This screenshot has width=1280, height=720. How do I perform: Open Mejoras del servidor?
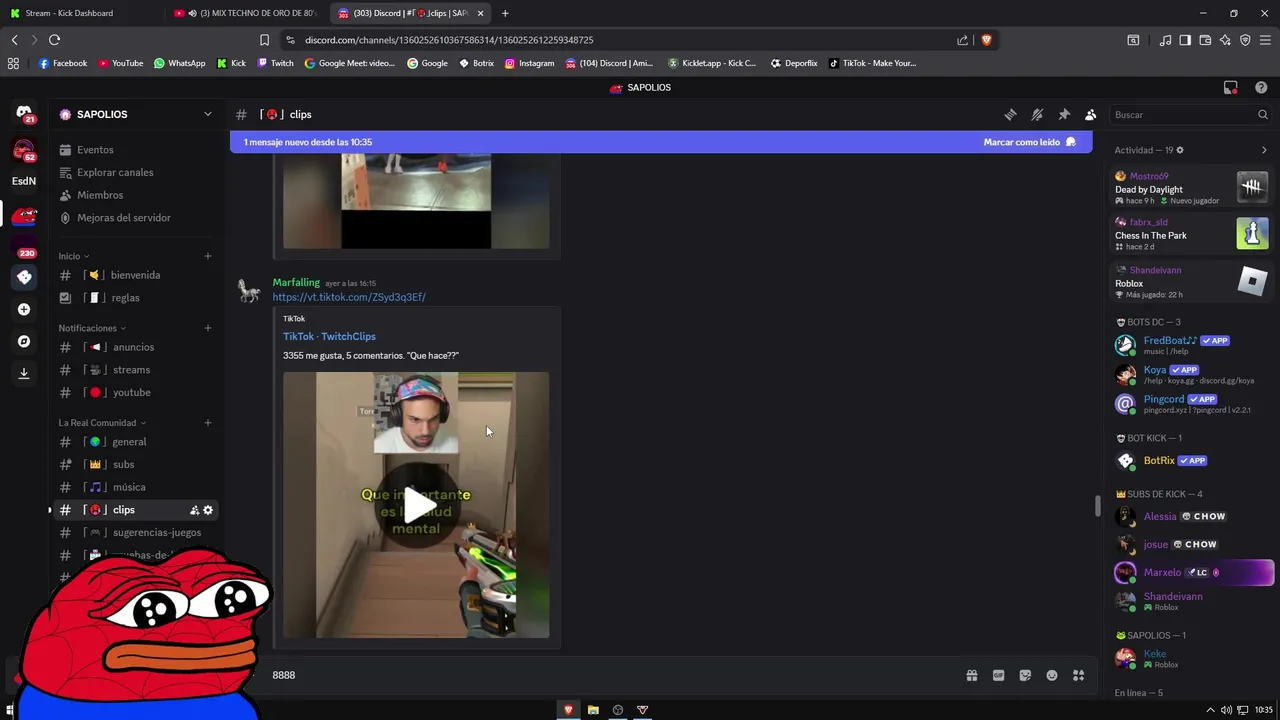[135, 218]
